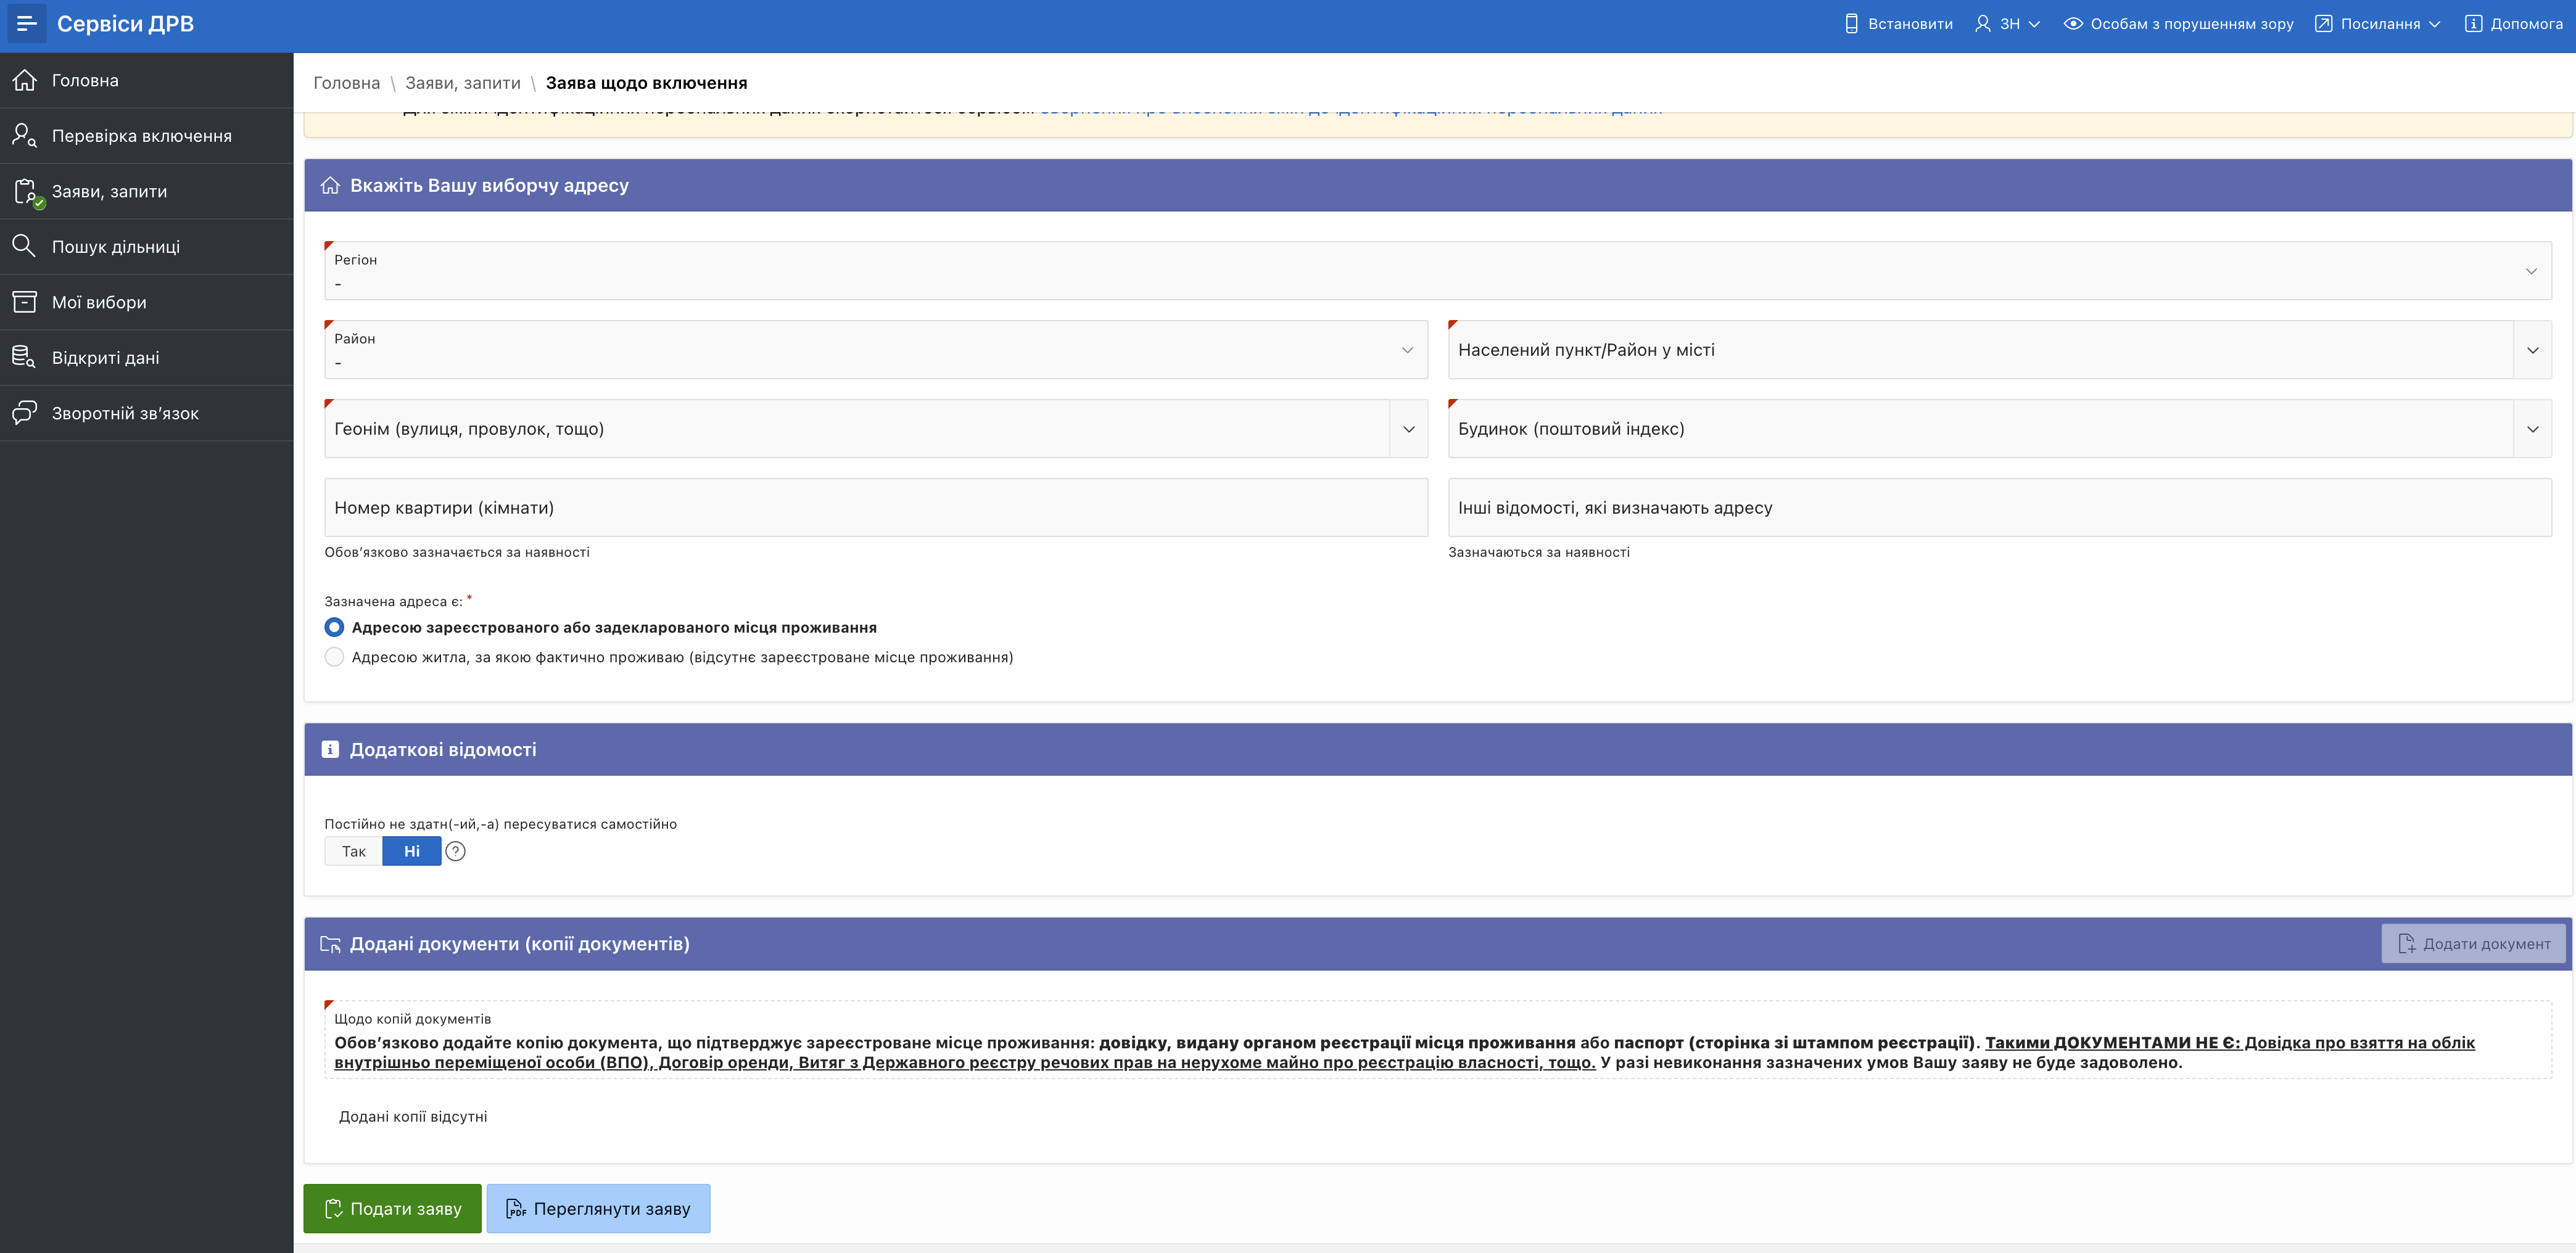Open the Район dropdown list
The height and width of the screenshot is (1253, 2576).
pyautogui.click(x=1406, y=350)
